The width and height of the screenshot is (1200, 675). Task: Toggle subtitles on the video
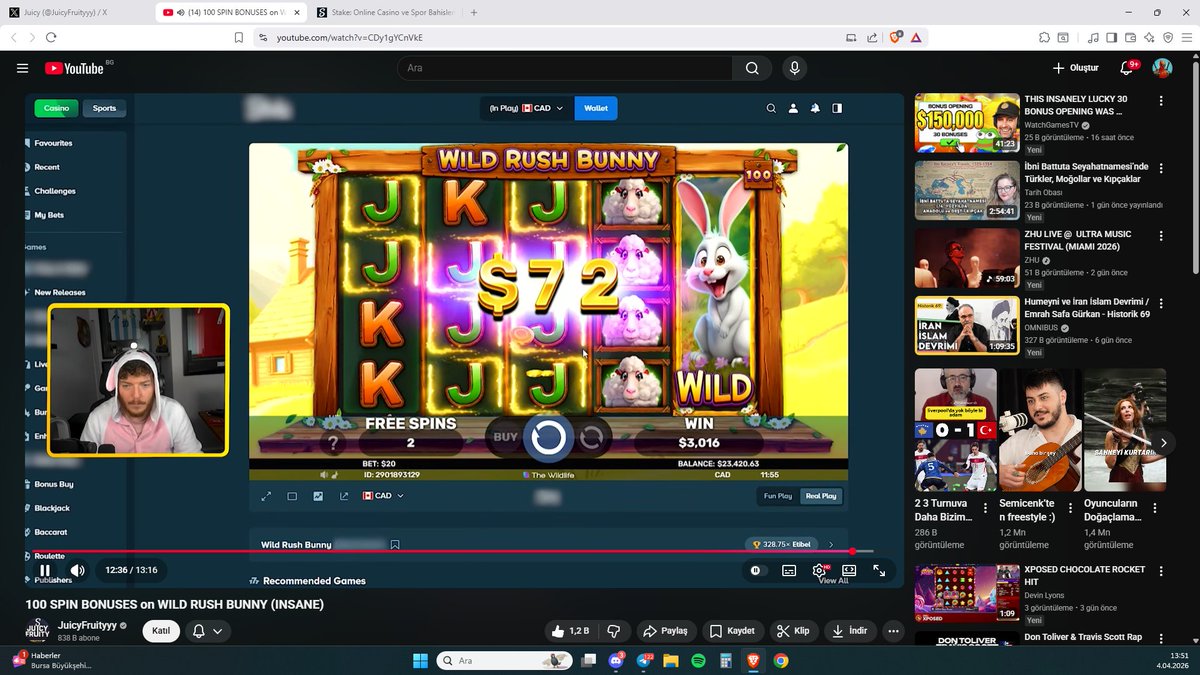pos(789,570)
